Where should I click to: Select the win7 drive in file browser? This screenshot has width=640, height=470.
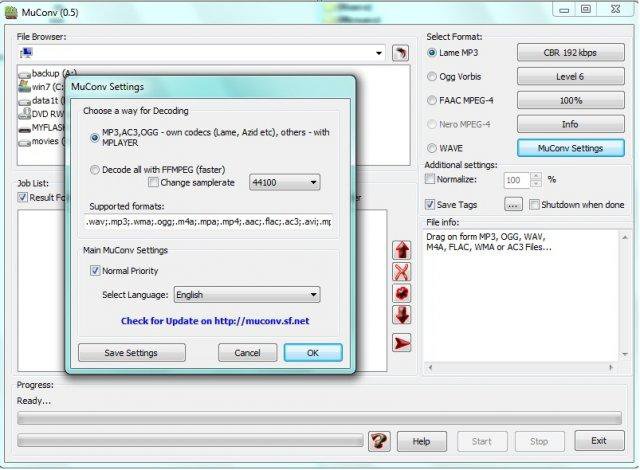(x=40, y=87)
